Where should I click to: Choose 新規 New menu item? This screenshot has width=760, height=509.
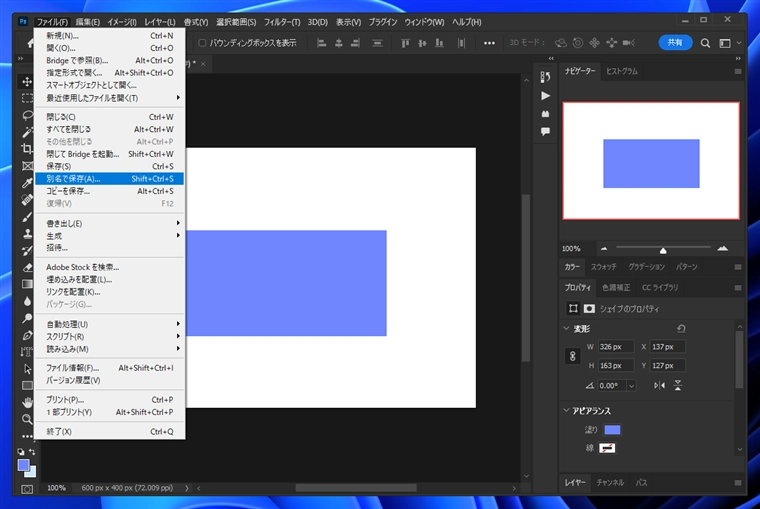(109, 35)
